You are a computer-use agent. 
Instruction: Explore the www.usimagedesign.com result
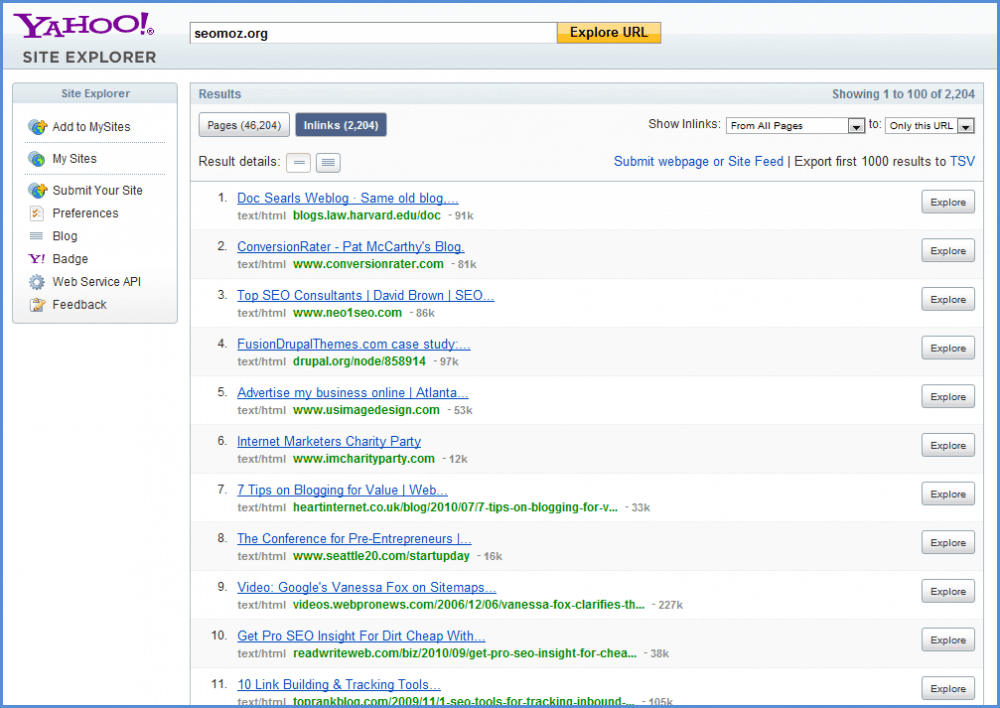[948, 397]
